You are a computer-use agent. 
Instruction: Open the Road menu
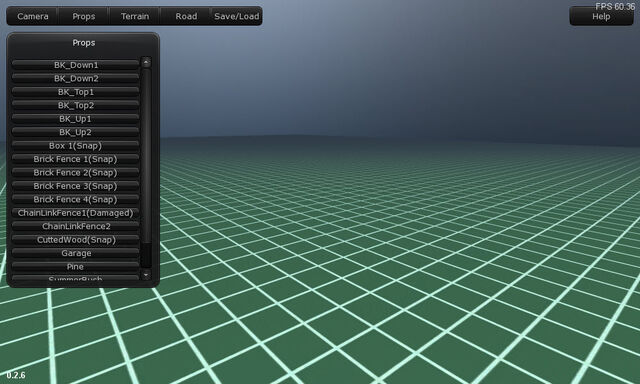click(186, 16)
